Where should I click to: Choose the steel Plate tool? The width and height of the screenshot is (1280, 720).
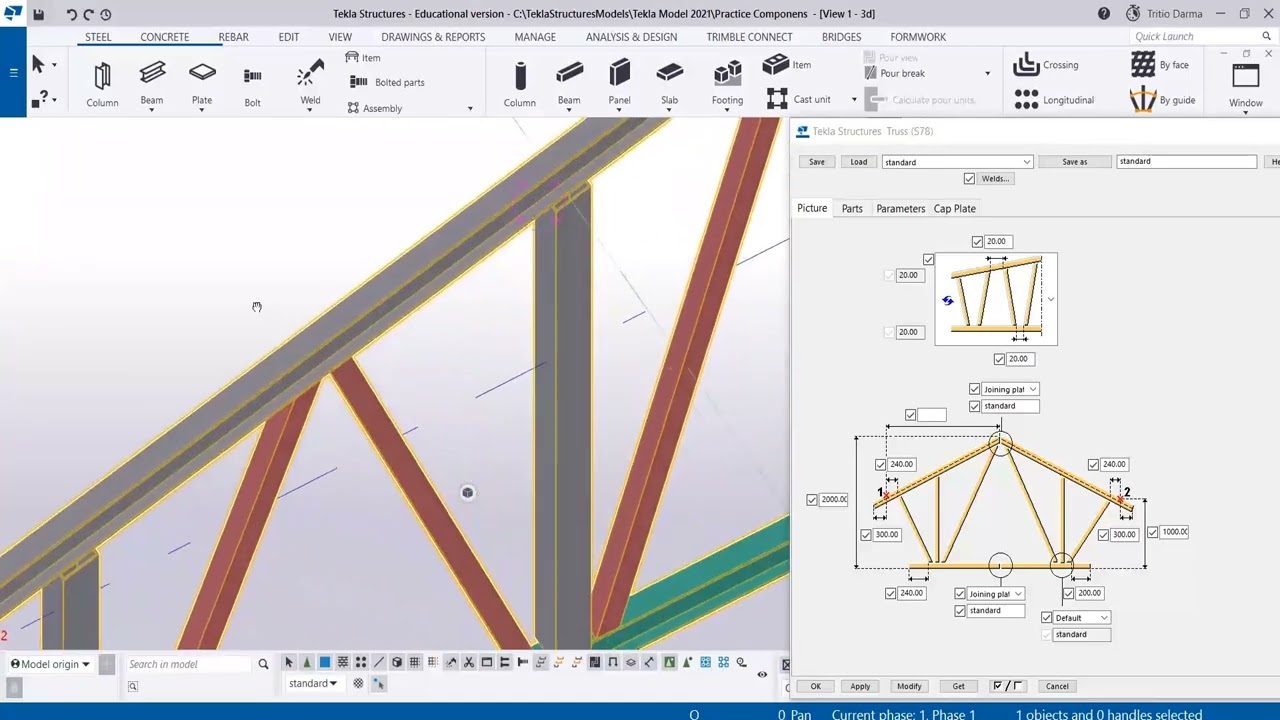click(x=202, y=84)
